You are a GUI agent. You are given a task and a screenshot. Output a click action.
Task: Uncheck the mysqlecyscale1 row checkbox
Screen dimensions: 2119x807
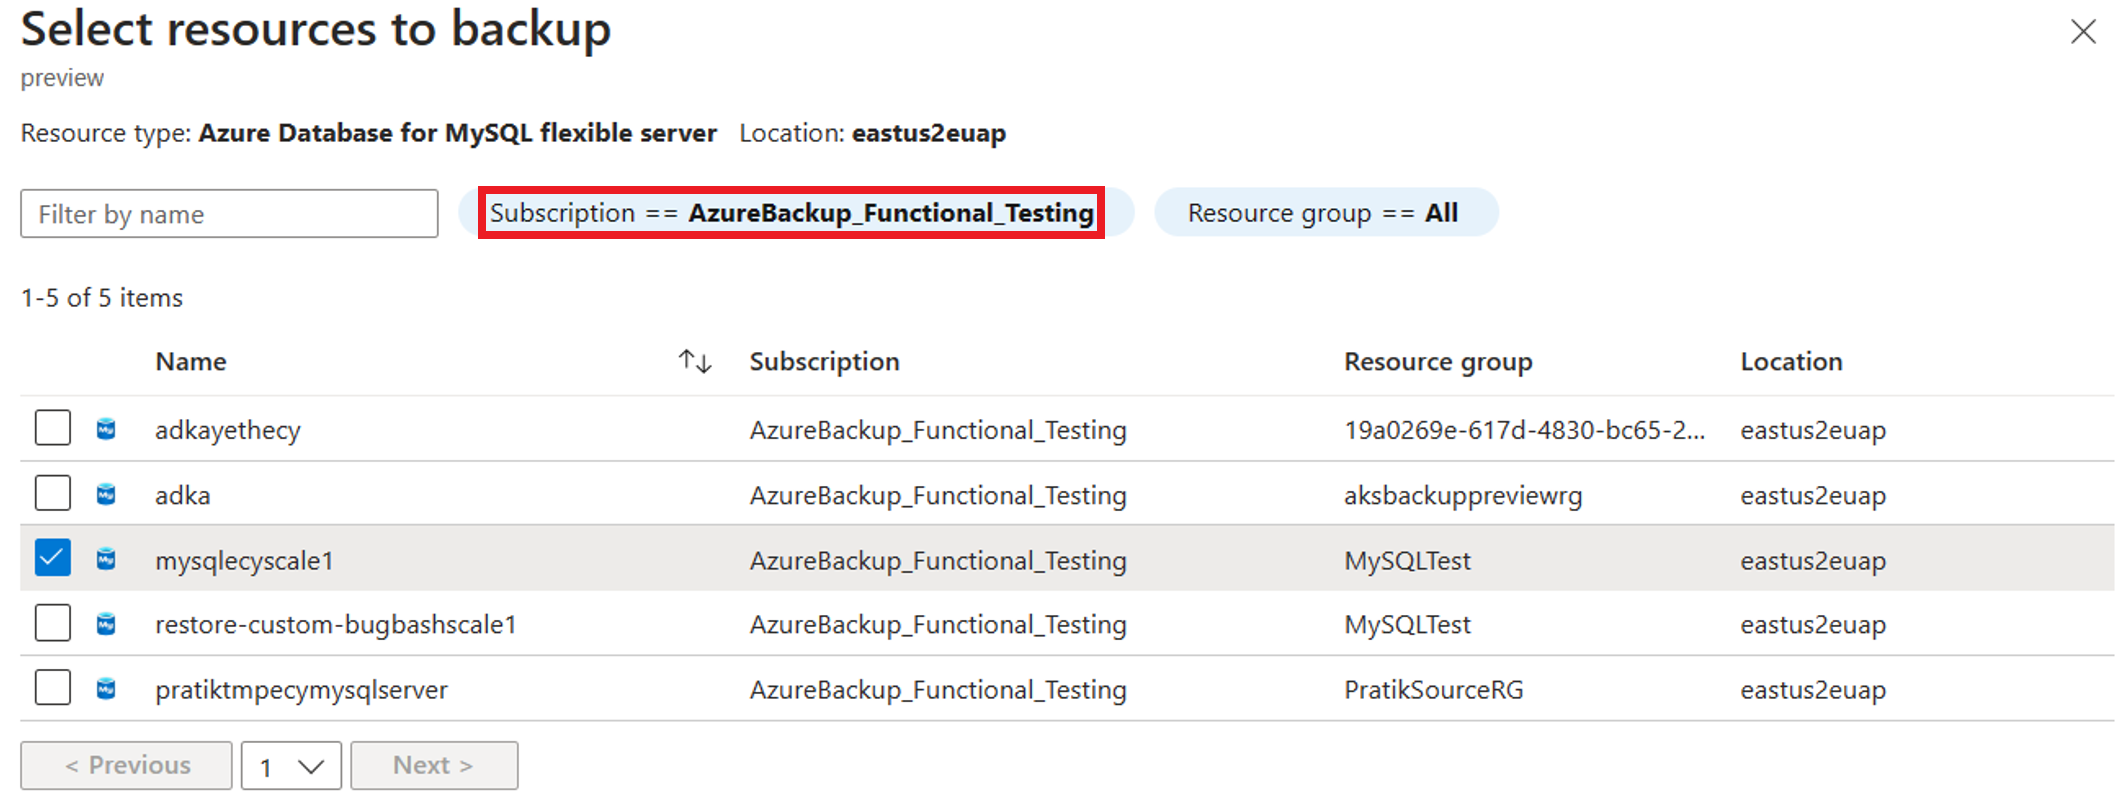(53, 558)
